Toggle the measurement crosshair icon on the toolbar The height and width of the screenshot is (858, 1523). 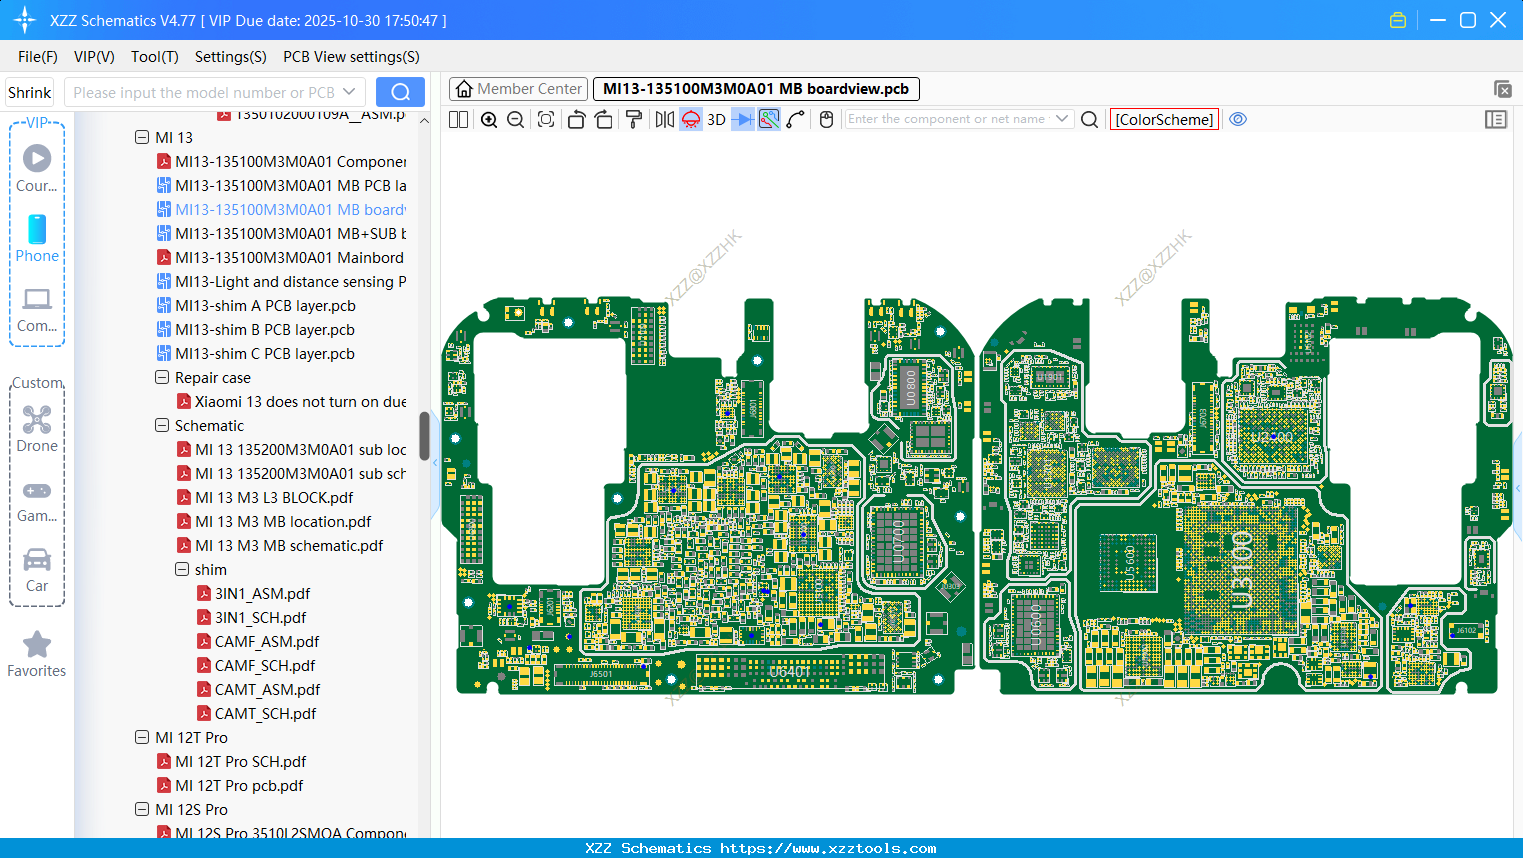pyautogui.click(x=768, y=119)
